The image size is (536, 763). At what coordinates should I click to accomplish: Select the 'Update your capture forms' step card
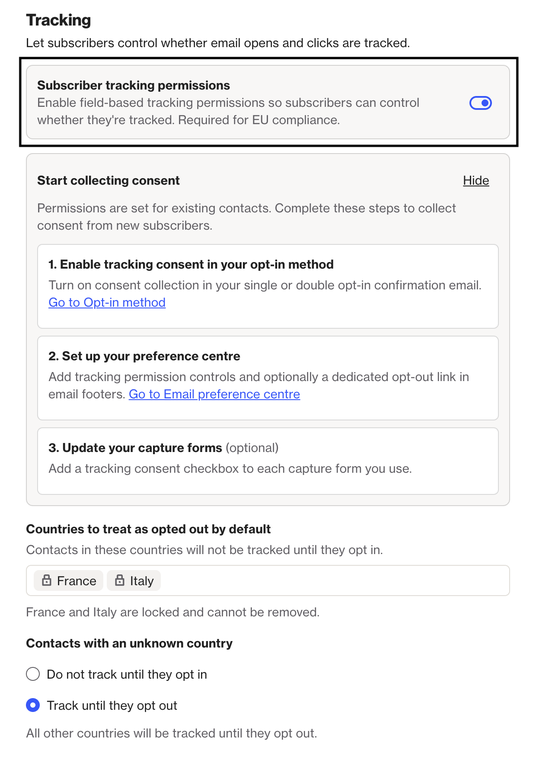(x=268, y=461)
